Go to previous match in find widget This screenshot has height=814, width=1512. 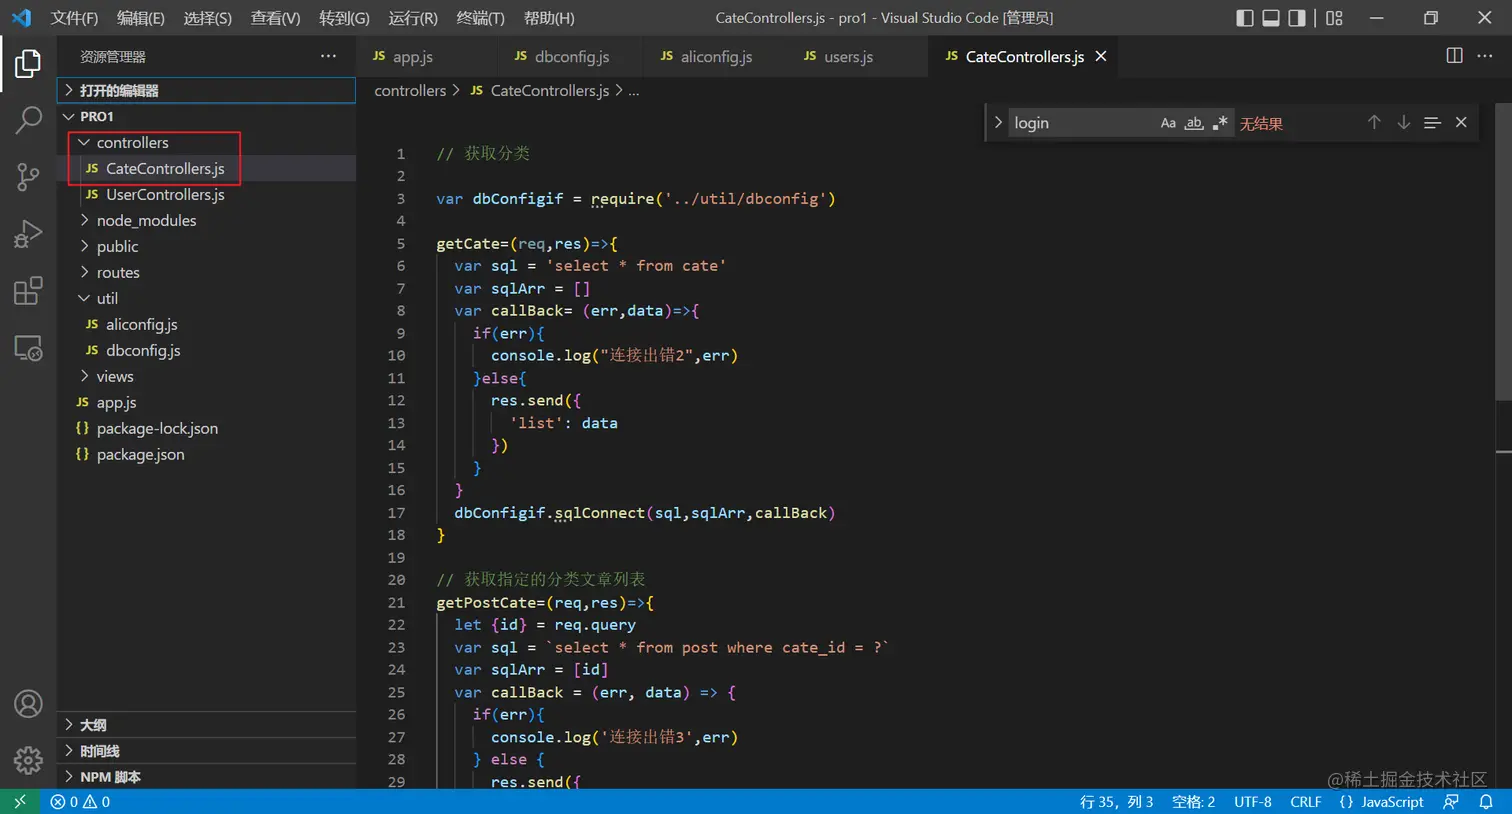point(1374,122)
